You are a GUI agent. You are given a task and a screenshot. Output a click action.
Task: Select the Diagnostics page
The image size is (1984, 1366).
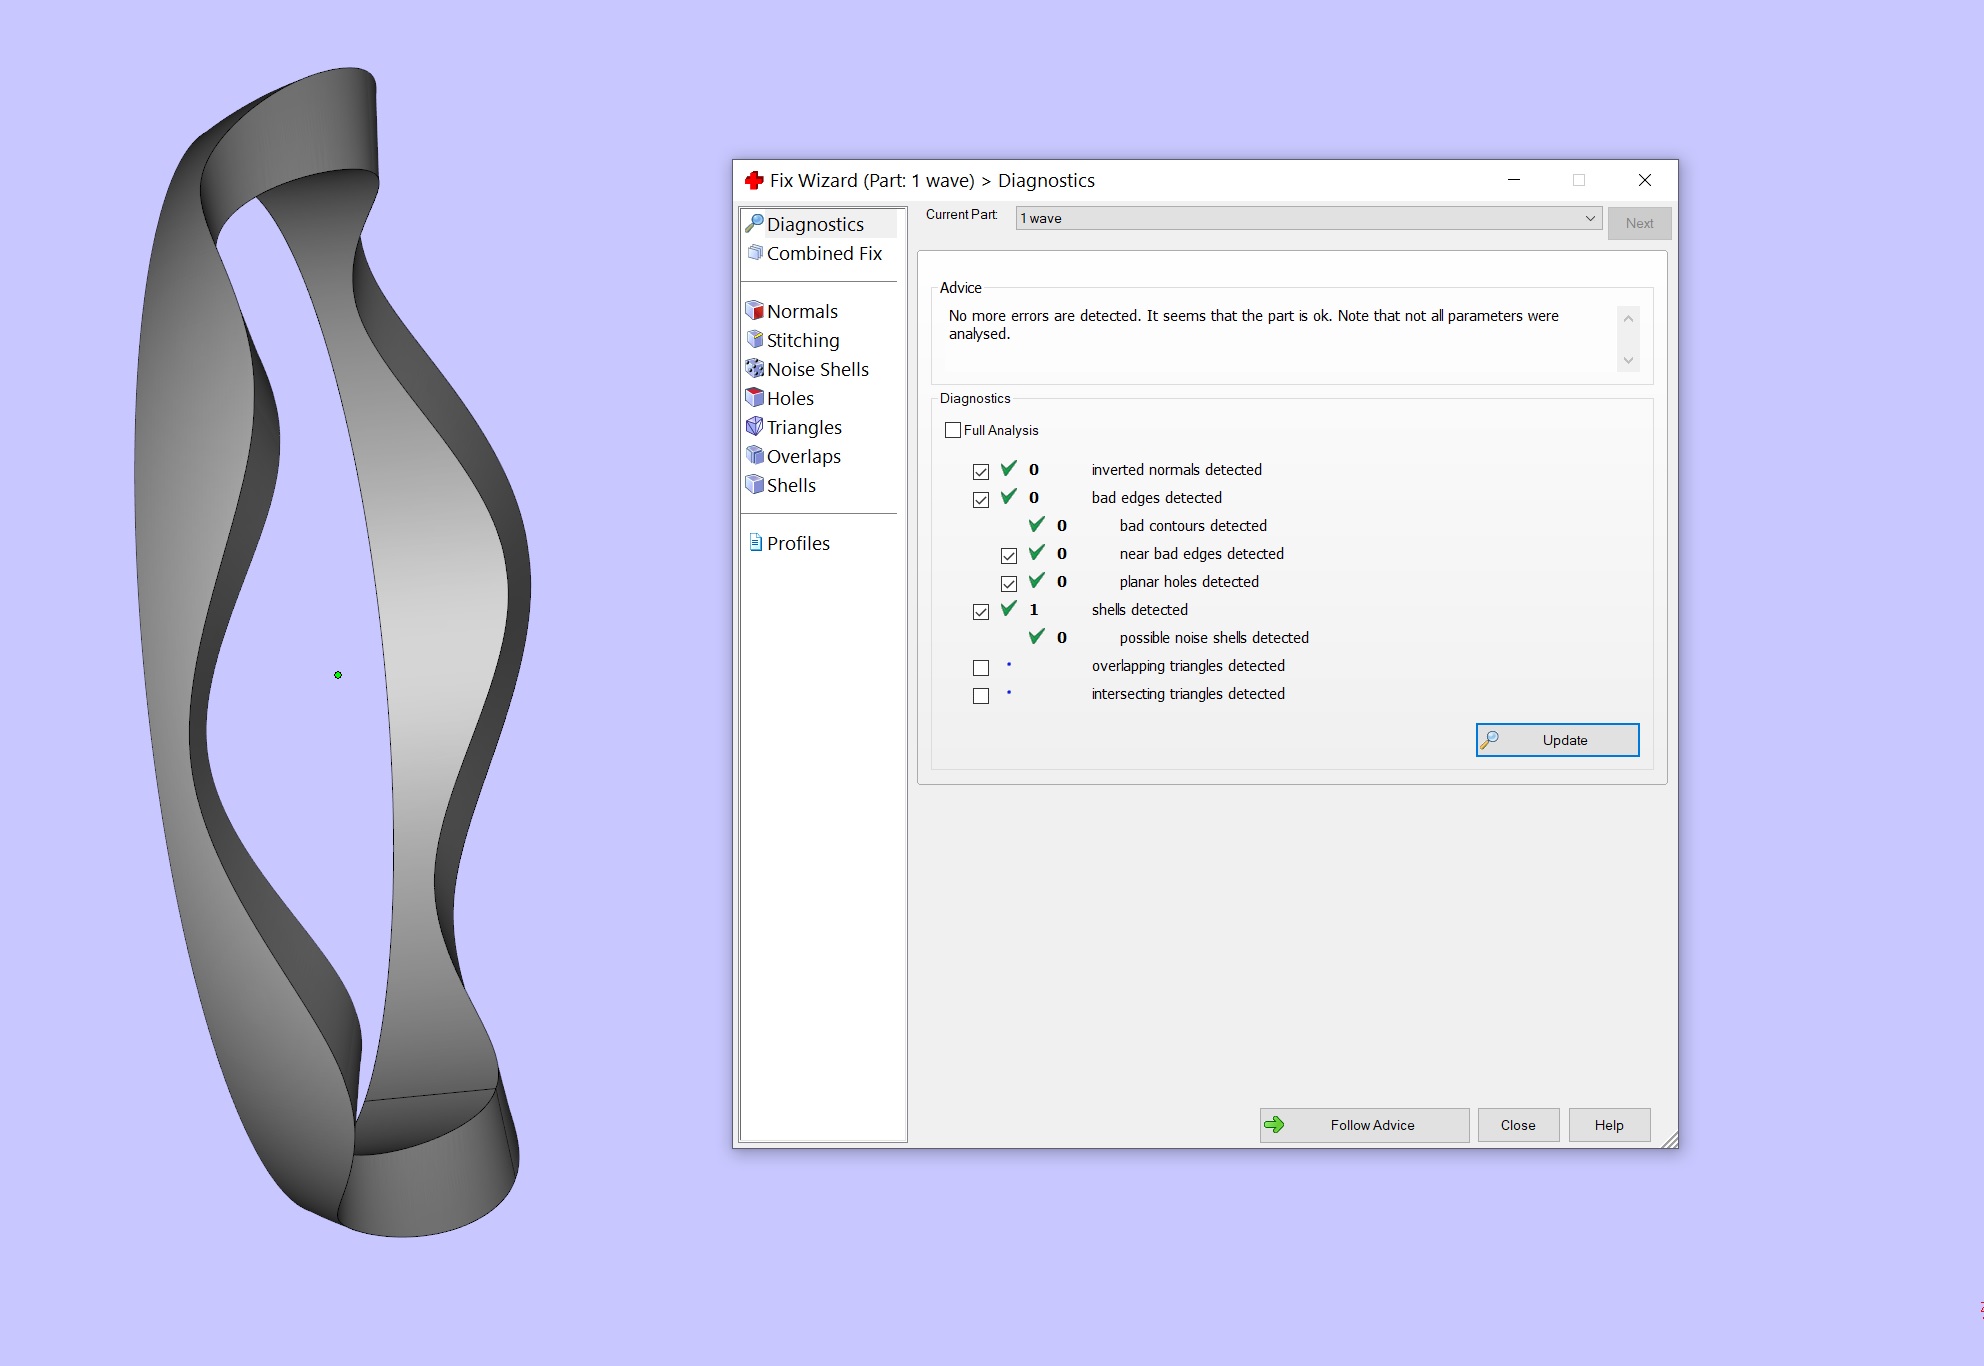(x=814, y=225)
